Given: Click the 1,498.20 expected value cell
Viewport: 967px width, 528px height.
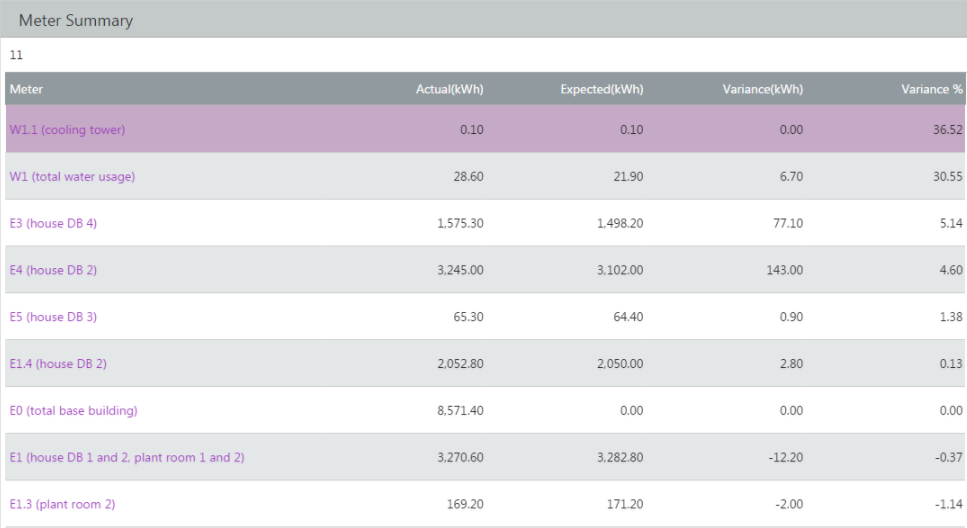Looking at the screenshot, I should click(620, 223).
